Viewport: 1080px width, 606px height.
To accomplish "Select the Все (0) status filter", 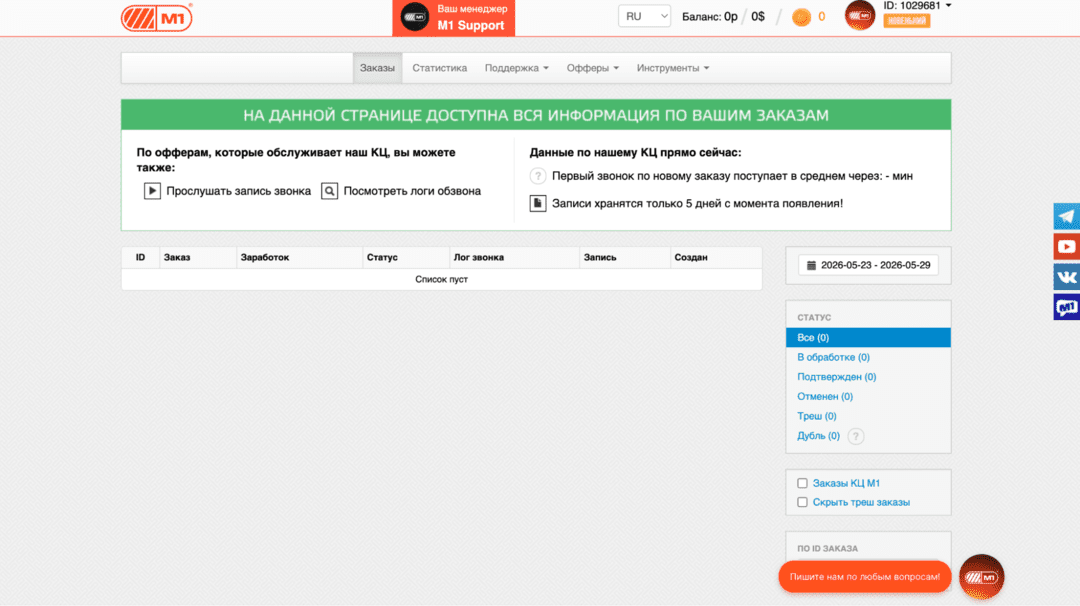I will pyautogui.click(x=868, y=337).
